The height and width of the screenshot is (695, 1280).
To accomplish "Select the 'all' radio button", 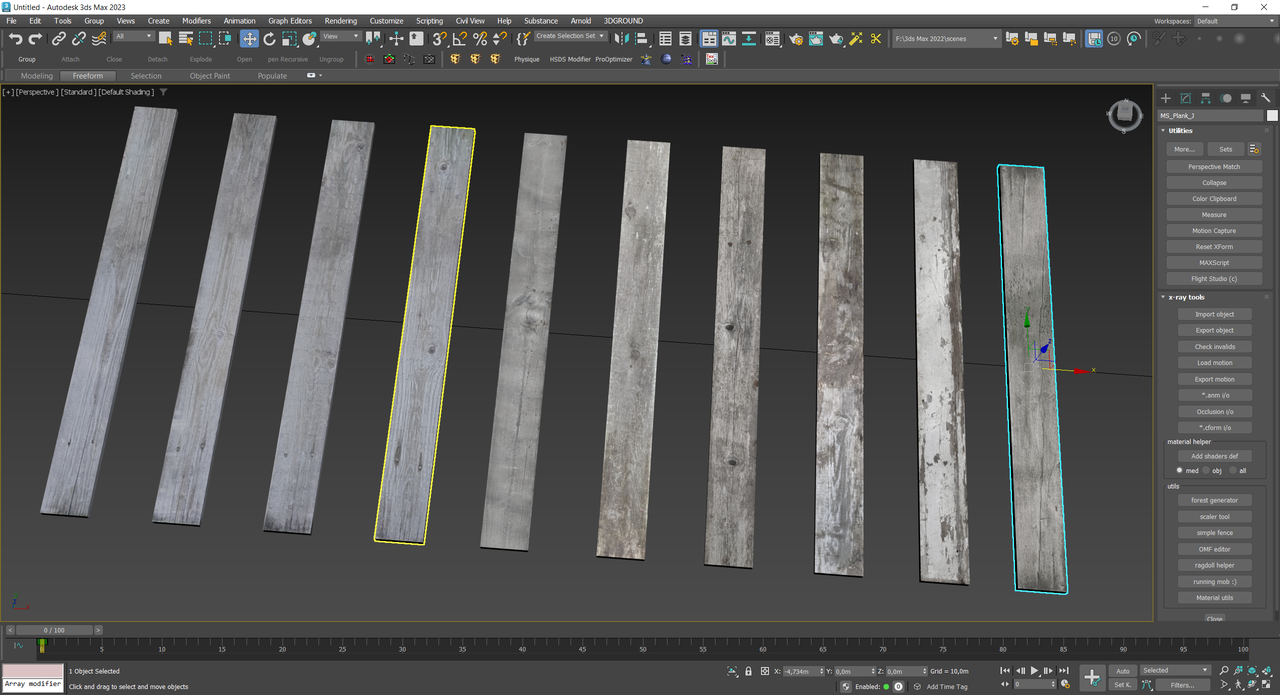I will click(x=1232, y=470).
